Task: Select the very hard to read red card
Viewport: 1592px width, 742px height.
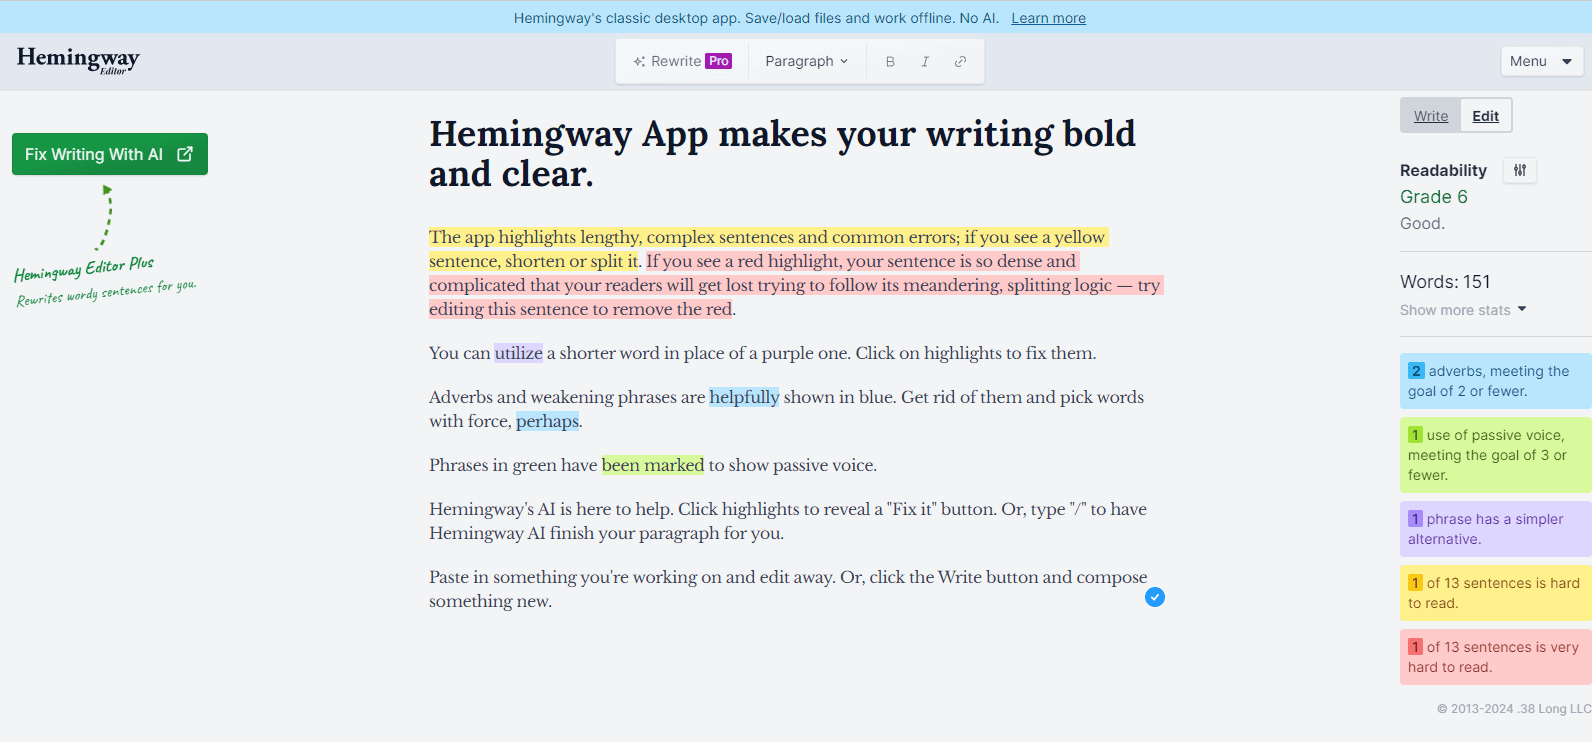Action: (x=1495, y=657)
